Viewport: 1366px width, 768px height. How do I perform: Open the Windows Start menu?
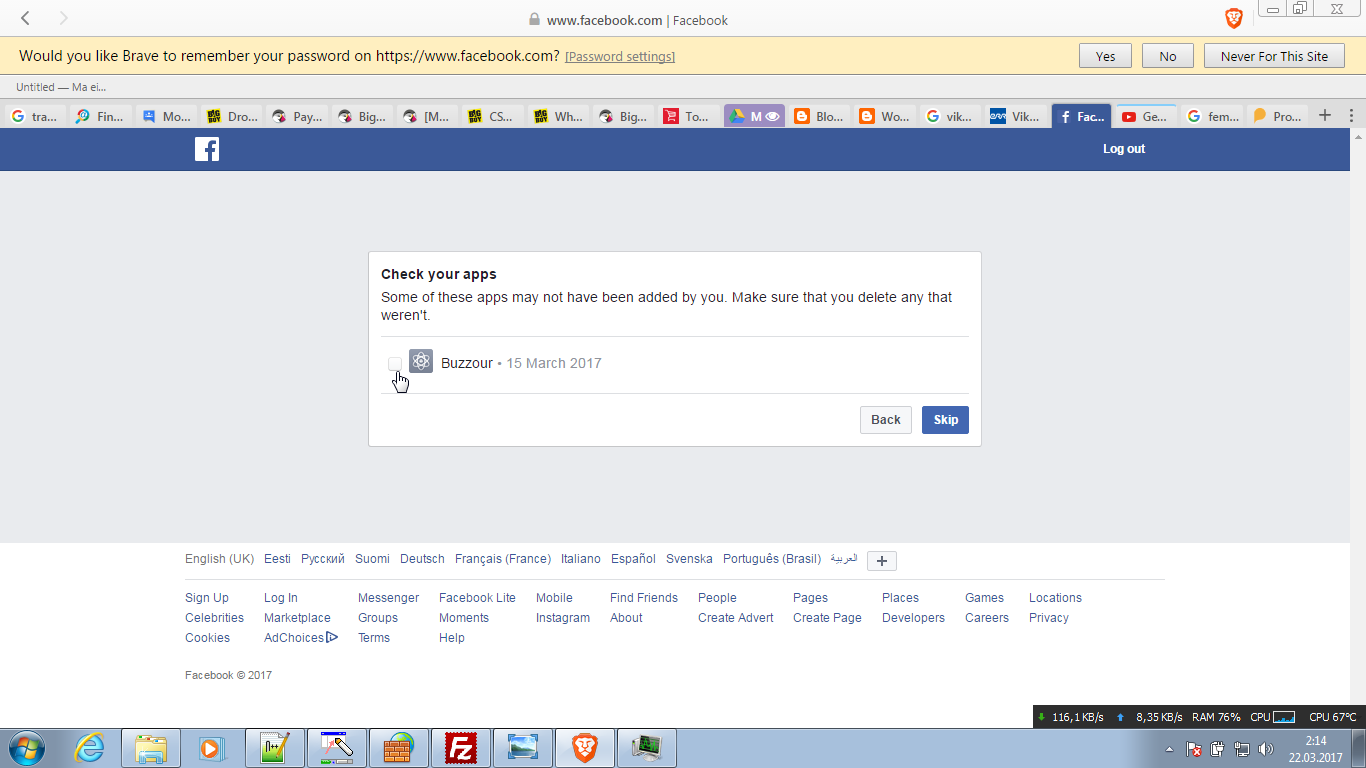[27, 748]
